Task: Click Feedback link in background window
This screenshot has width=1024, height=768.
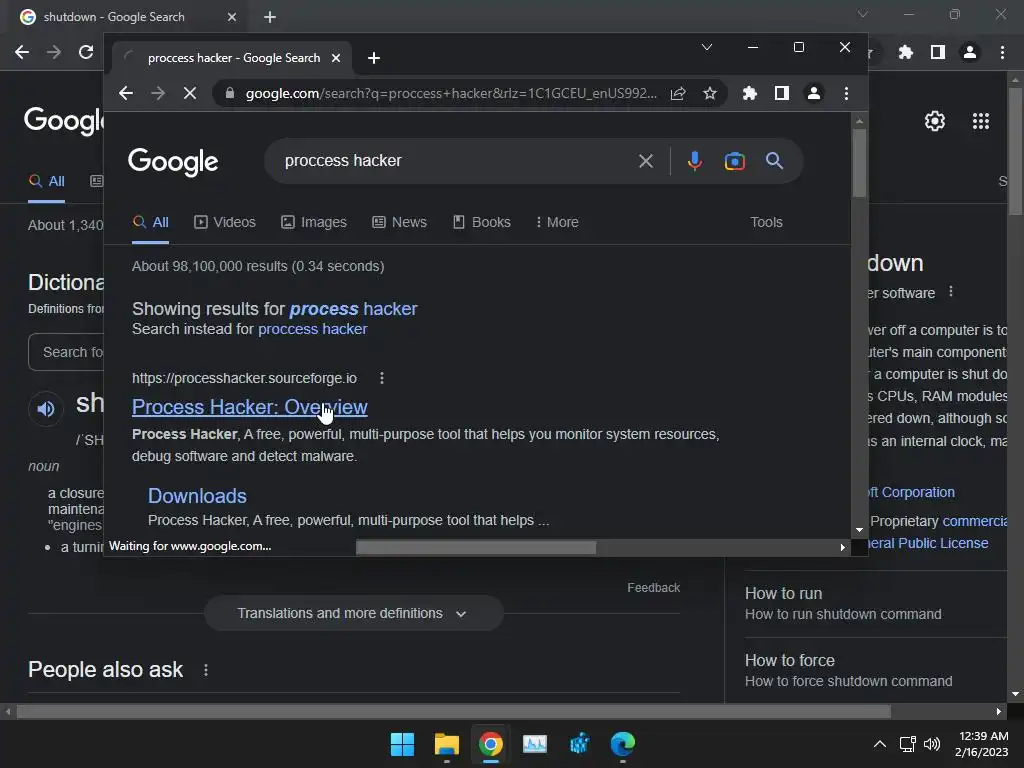Action: pos(654,588)
